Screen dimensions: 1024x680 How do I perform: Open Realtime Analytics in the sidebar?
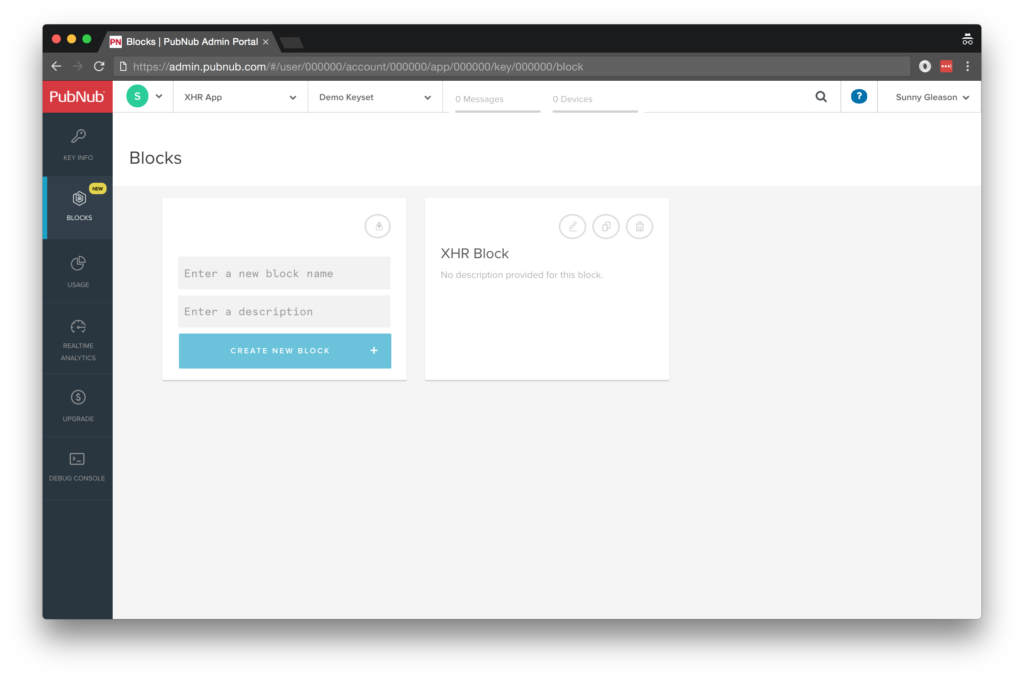[78, 339]
